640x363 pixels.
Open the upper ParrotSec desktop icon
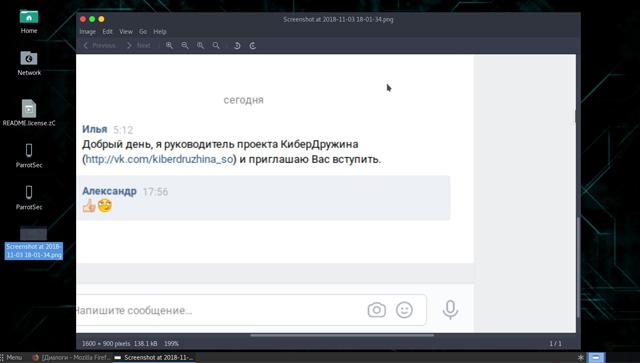(29, 156)
